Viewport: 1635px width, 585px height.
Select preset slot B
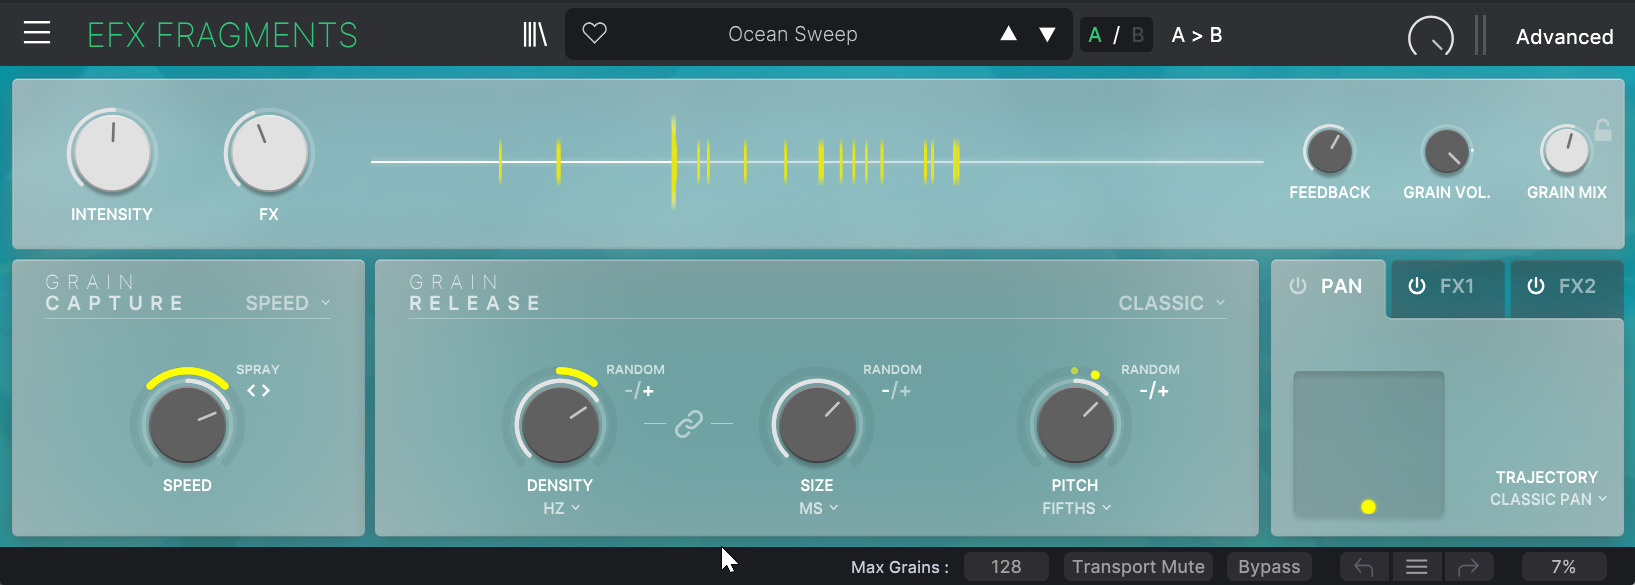tap(1137, 35)
